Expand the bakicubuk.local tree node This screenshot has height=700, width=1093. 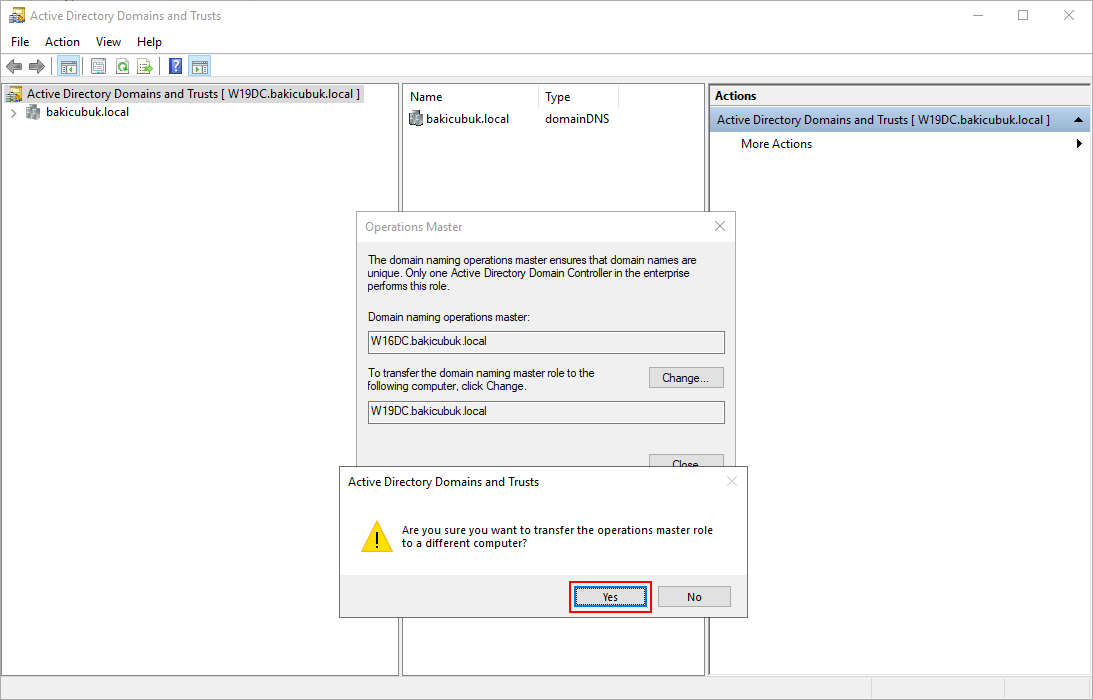(13, 112)
